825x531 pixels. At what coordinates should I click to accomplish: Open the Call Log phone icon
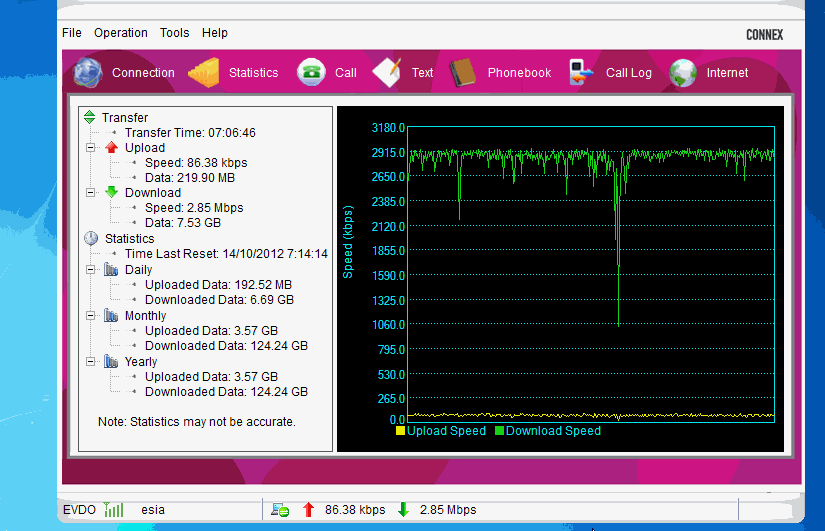point(581,72)
